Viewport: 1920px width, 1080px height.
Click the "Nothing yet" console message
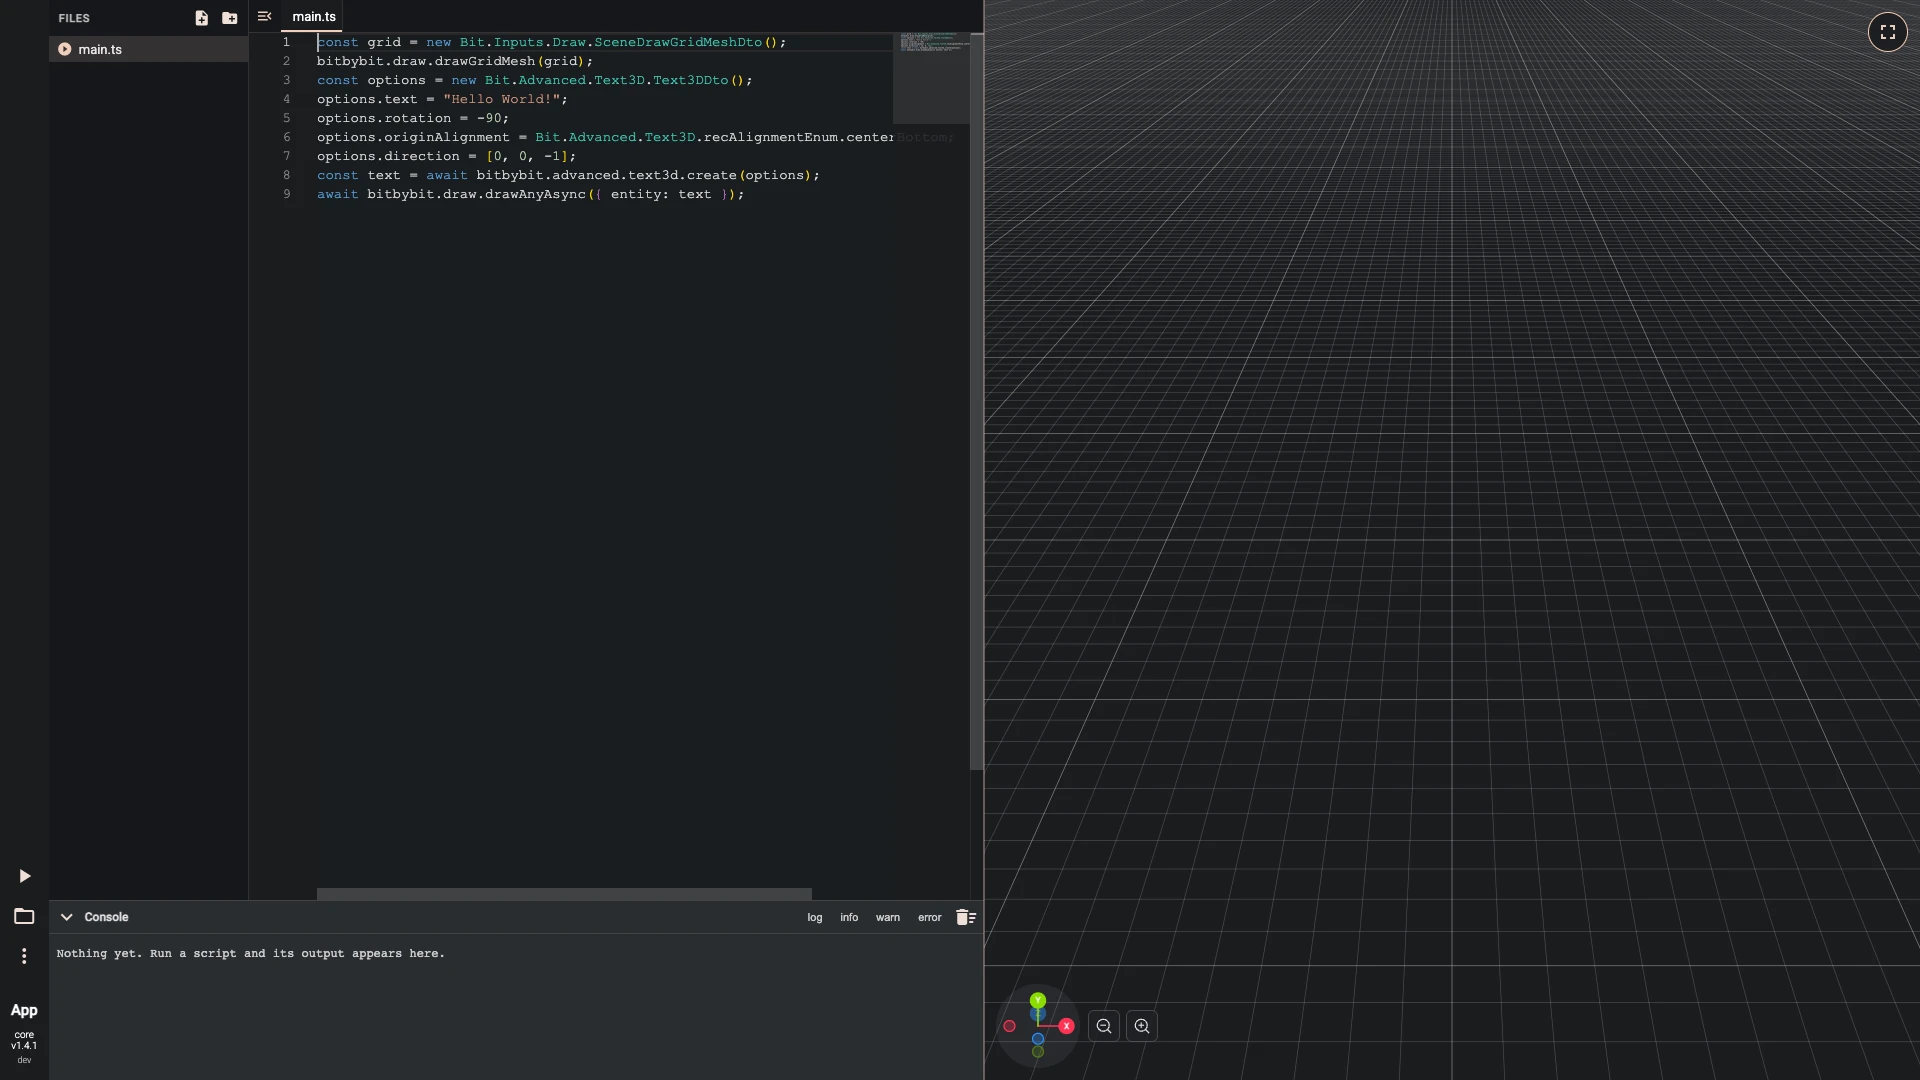(x=251, y=954)
